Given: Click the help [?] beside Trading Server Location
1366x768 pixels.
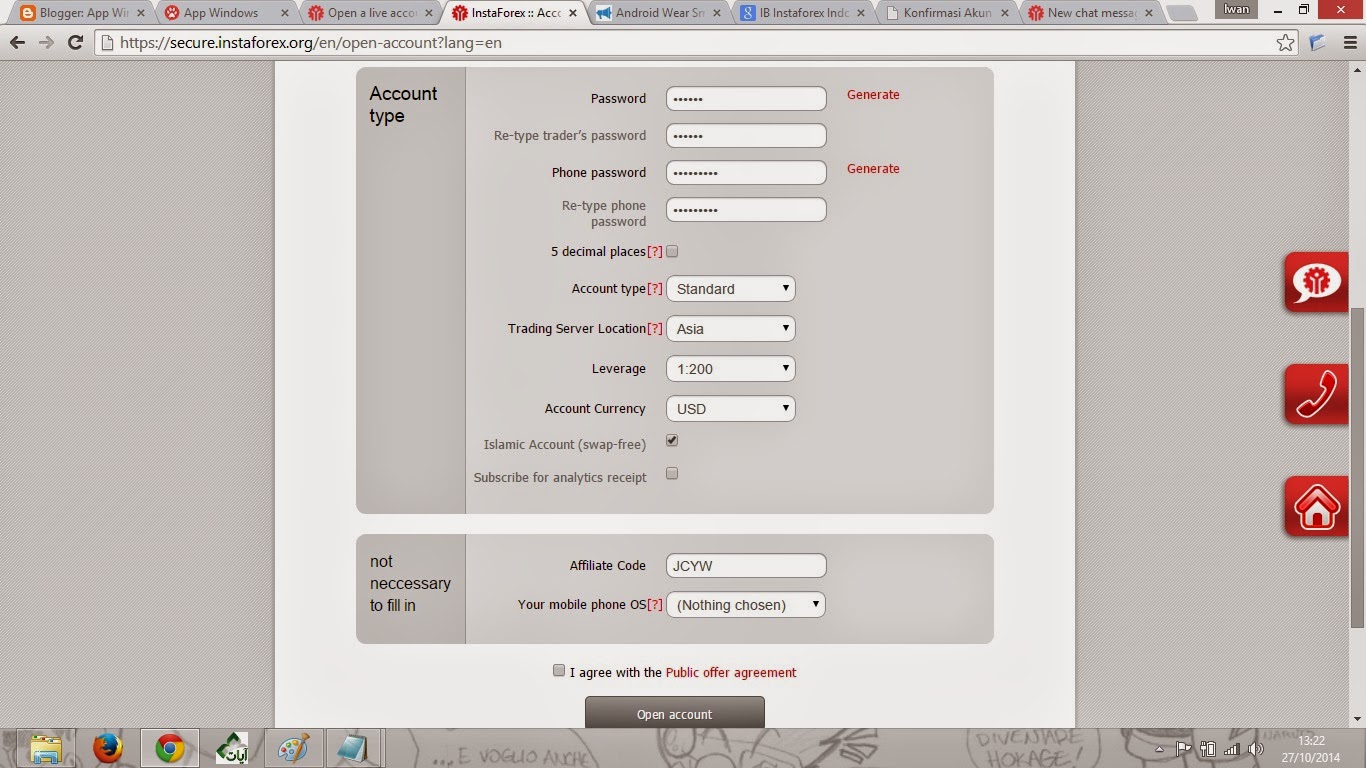Looking at the screenshot, I should click(x=655, y=329).
